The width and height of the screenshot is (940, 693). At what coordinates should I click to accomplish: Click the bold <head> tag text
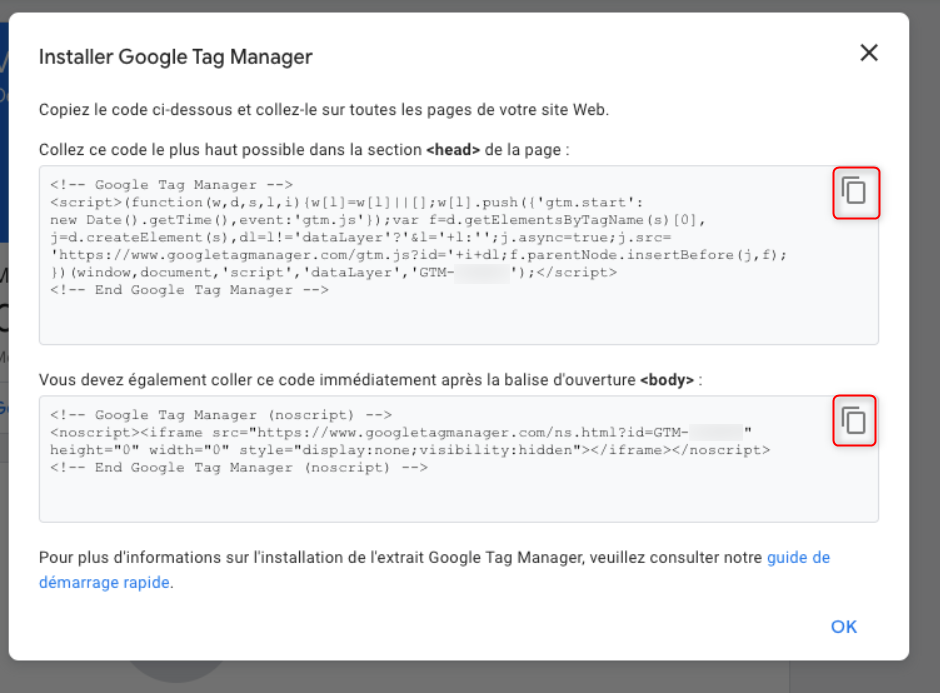point(454,150)
